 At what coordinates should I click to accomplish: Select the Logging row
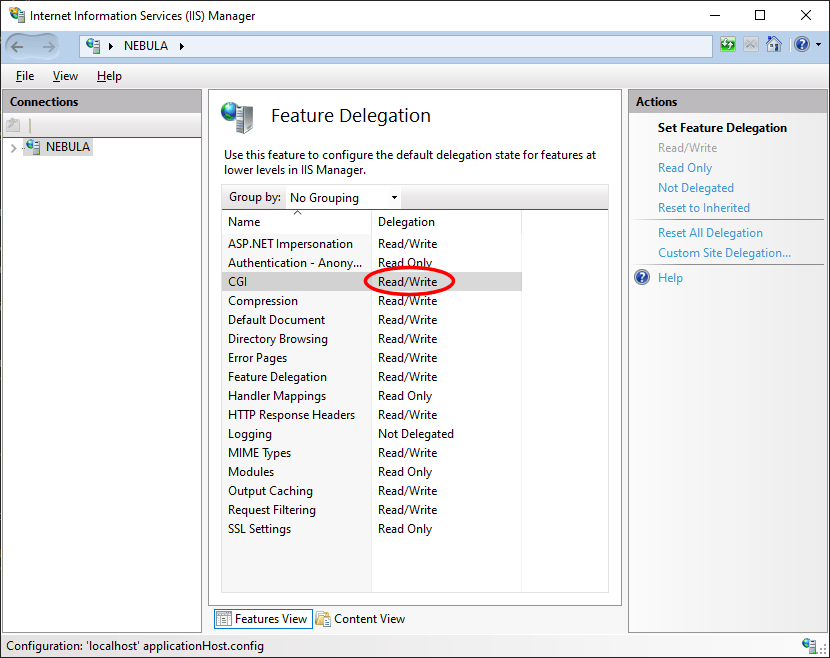(372, 434)
